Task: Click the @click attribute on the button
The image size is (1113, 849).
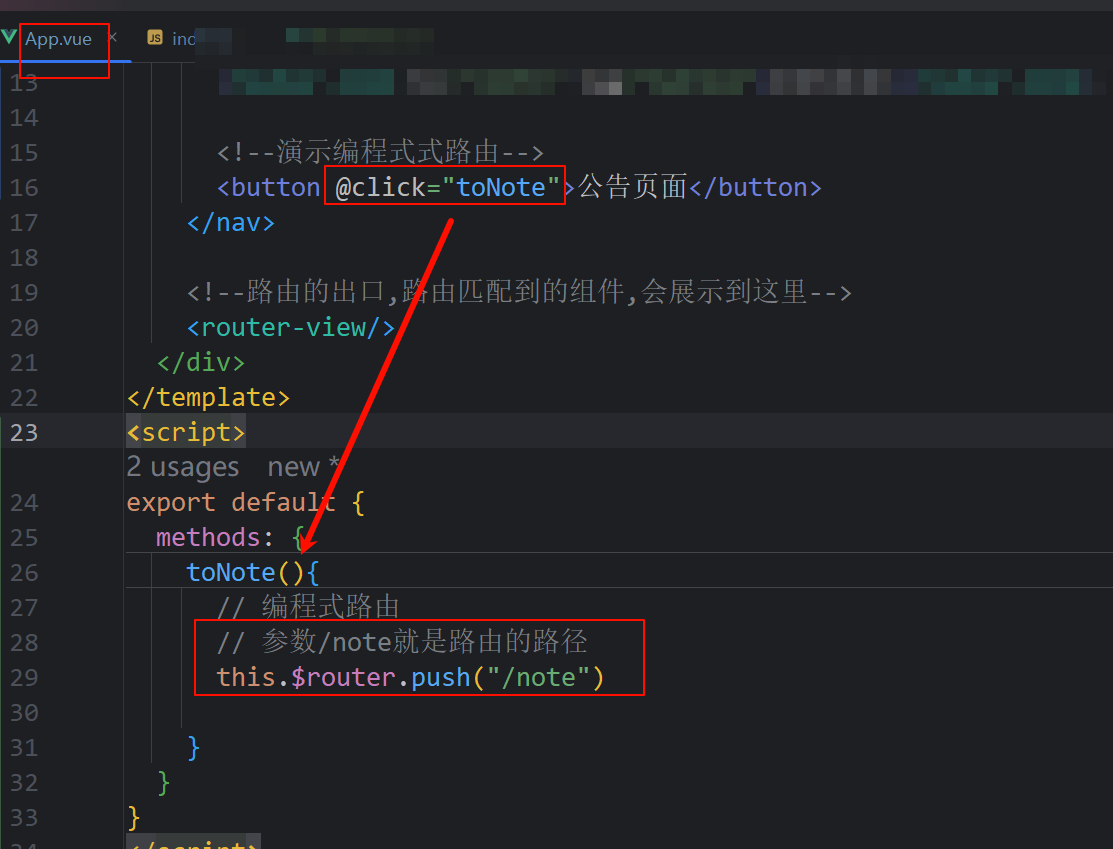Action: click(380, 187)
